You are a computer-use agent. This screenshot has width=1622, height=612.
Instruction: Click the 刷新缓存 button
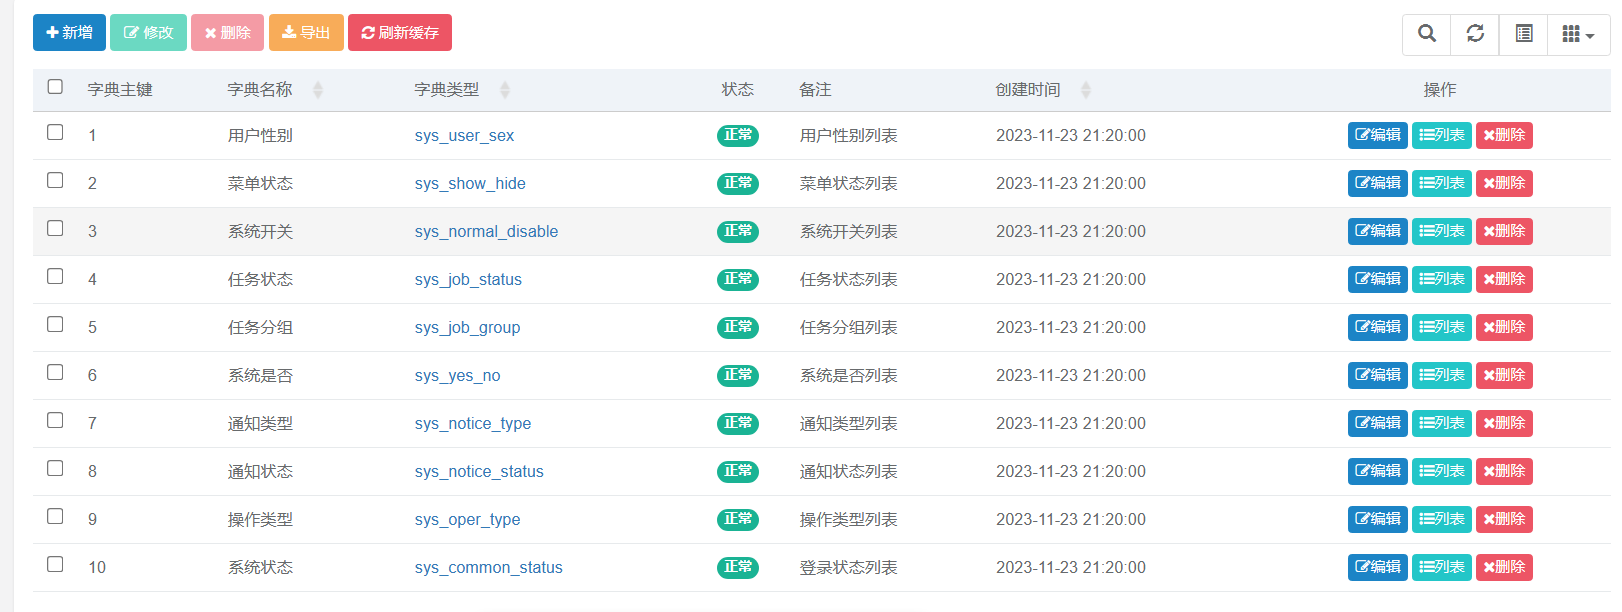[x=400, y=32]
